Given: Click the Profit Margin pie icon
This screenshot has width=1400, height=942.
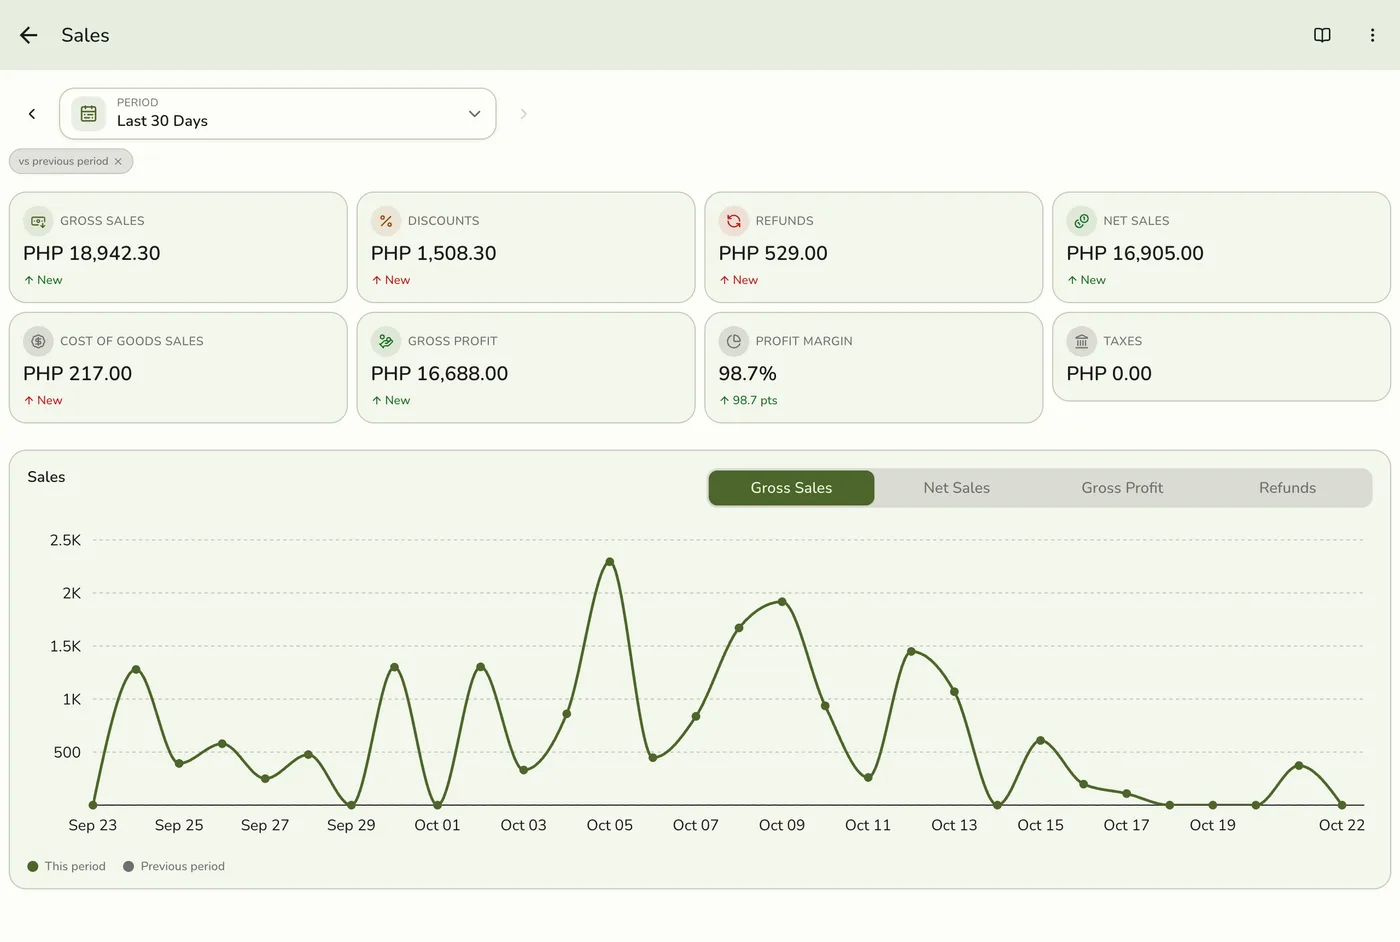Looking at the screenshot, I should click(734, 341).
